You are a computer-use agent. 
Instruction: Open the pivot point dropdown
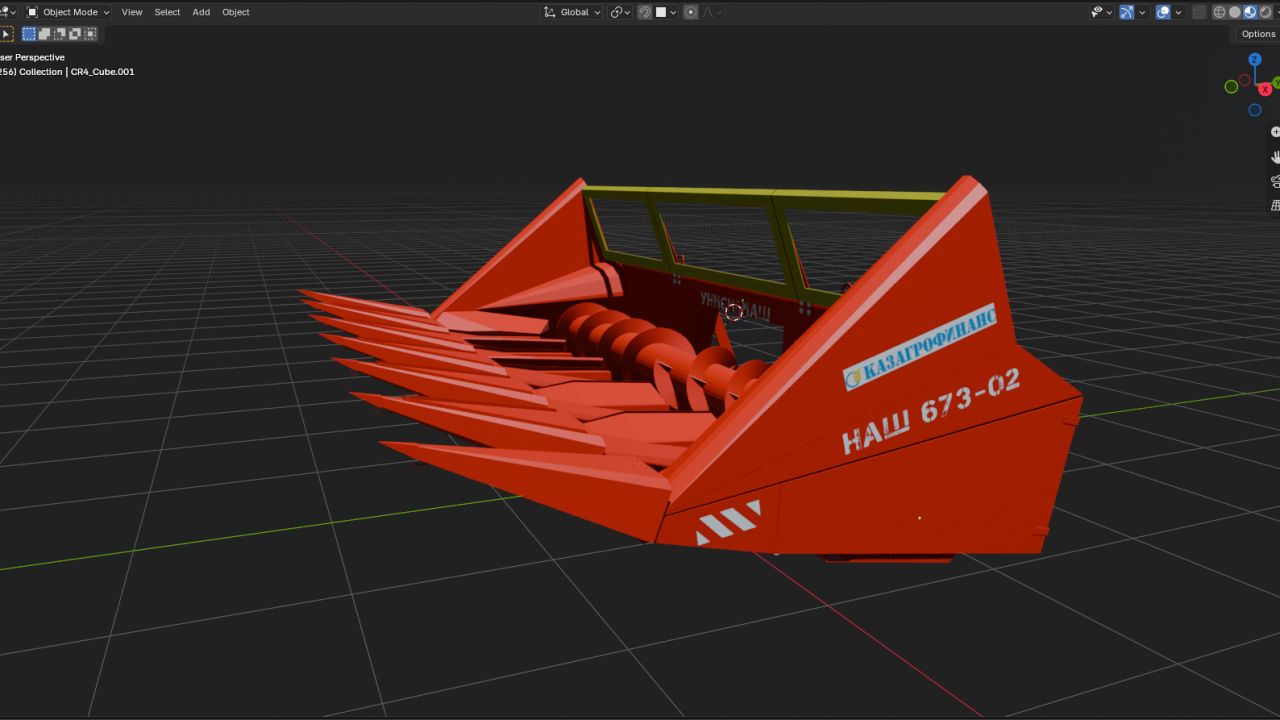(x=621, y=12)
